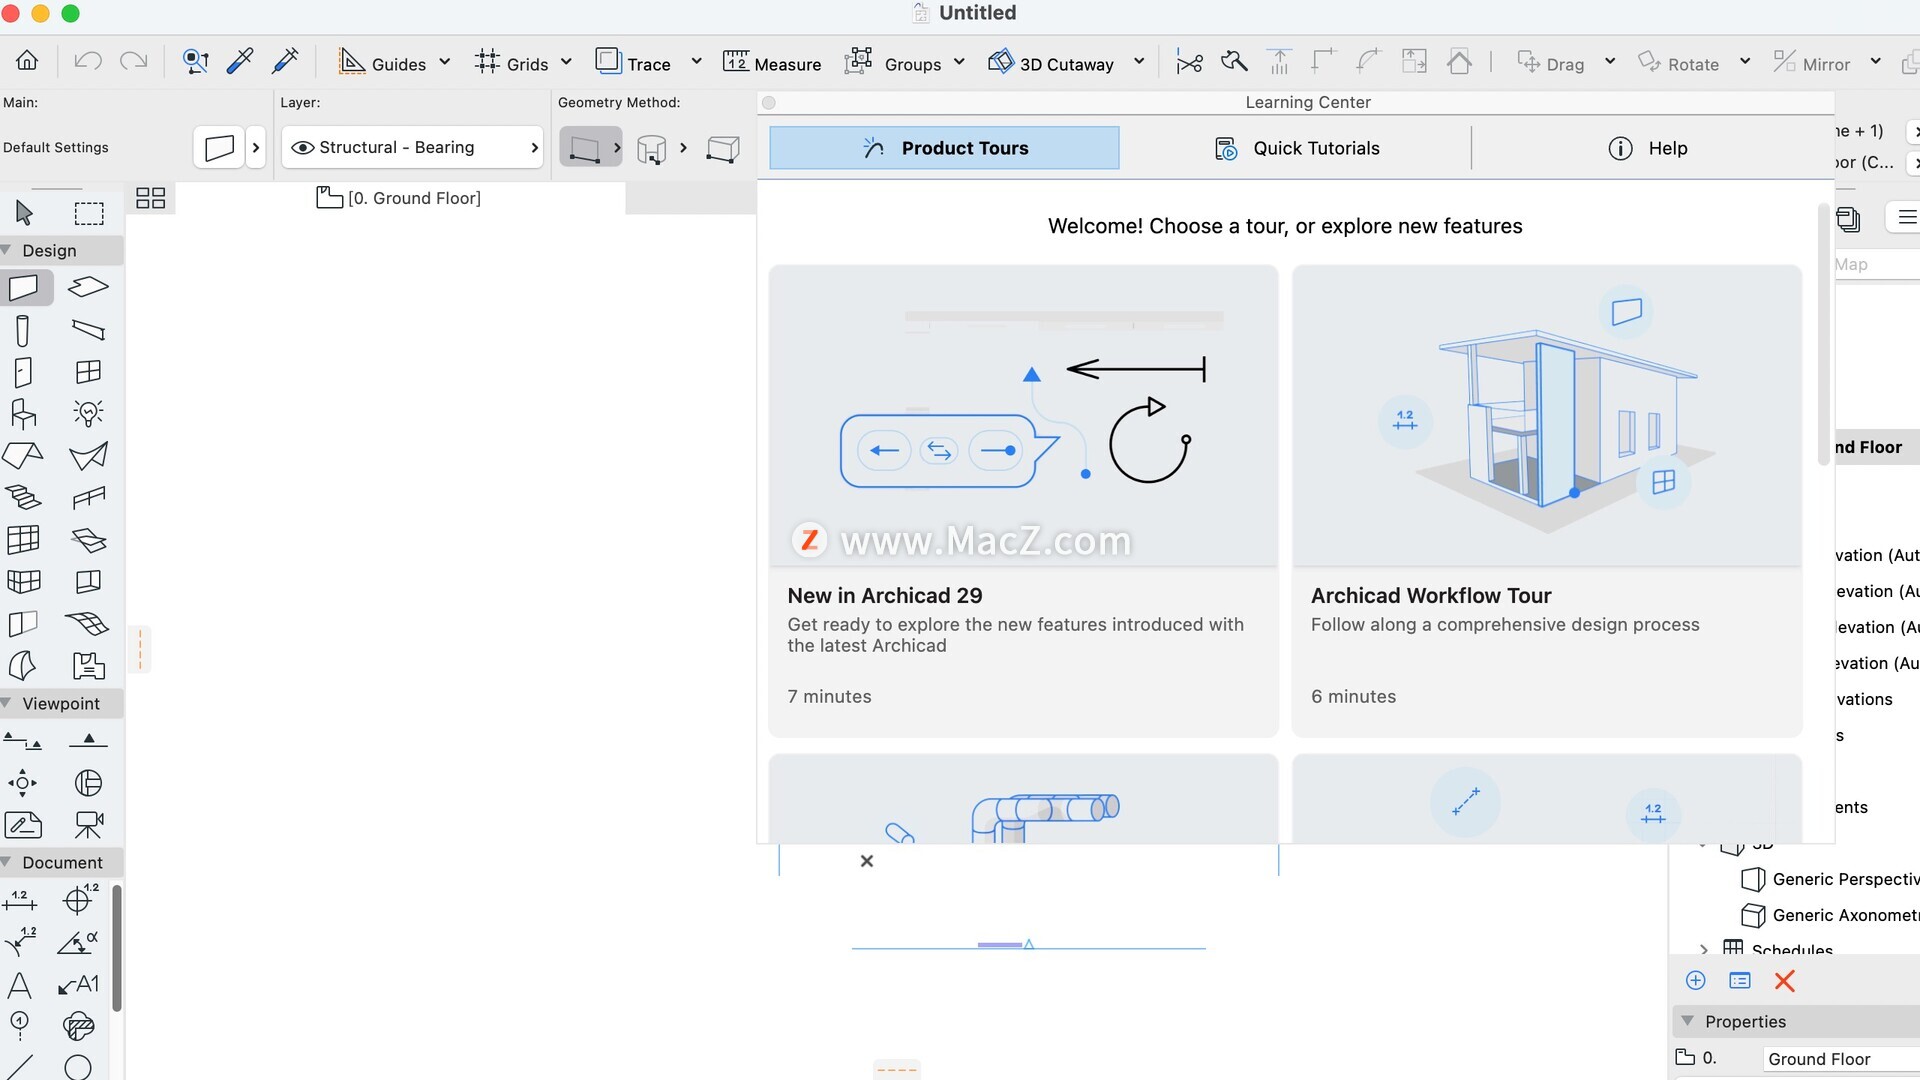
Task: Click the red delete X in Navigator
Action: 1784,981
